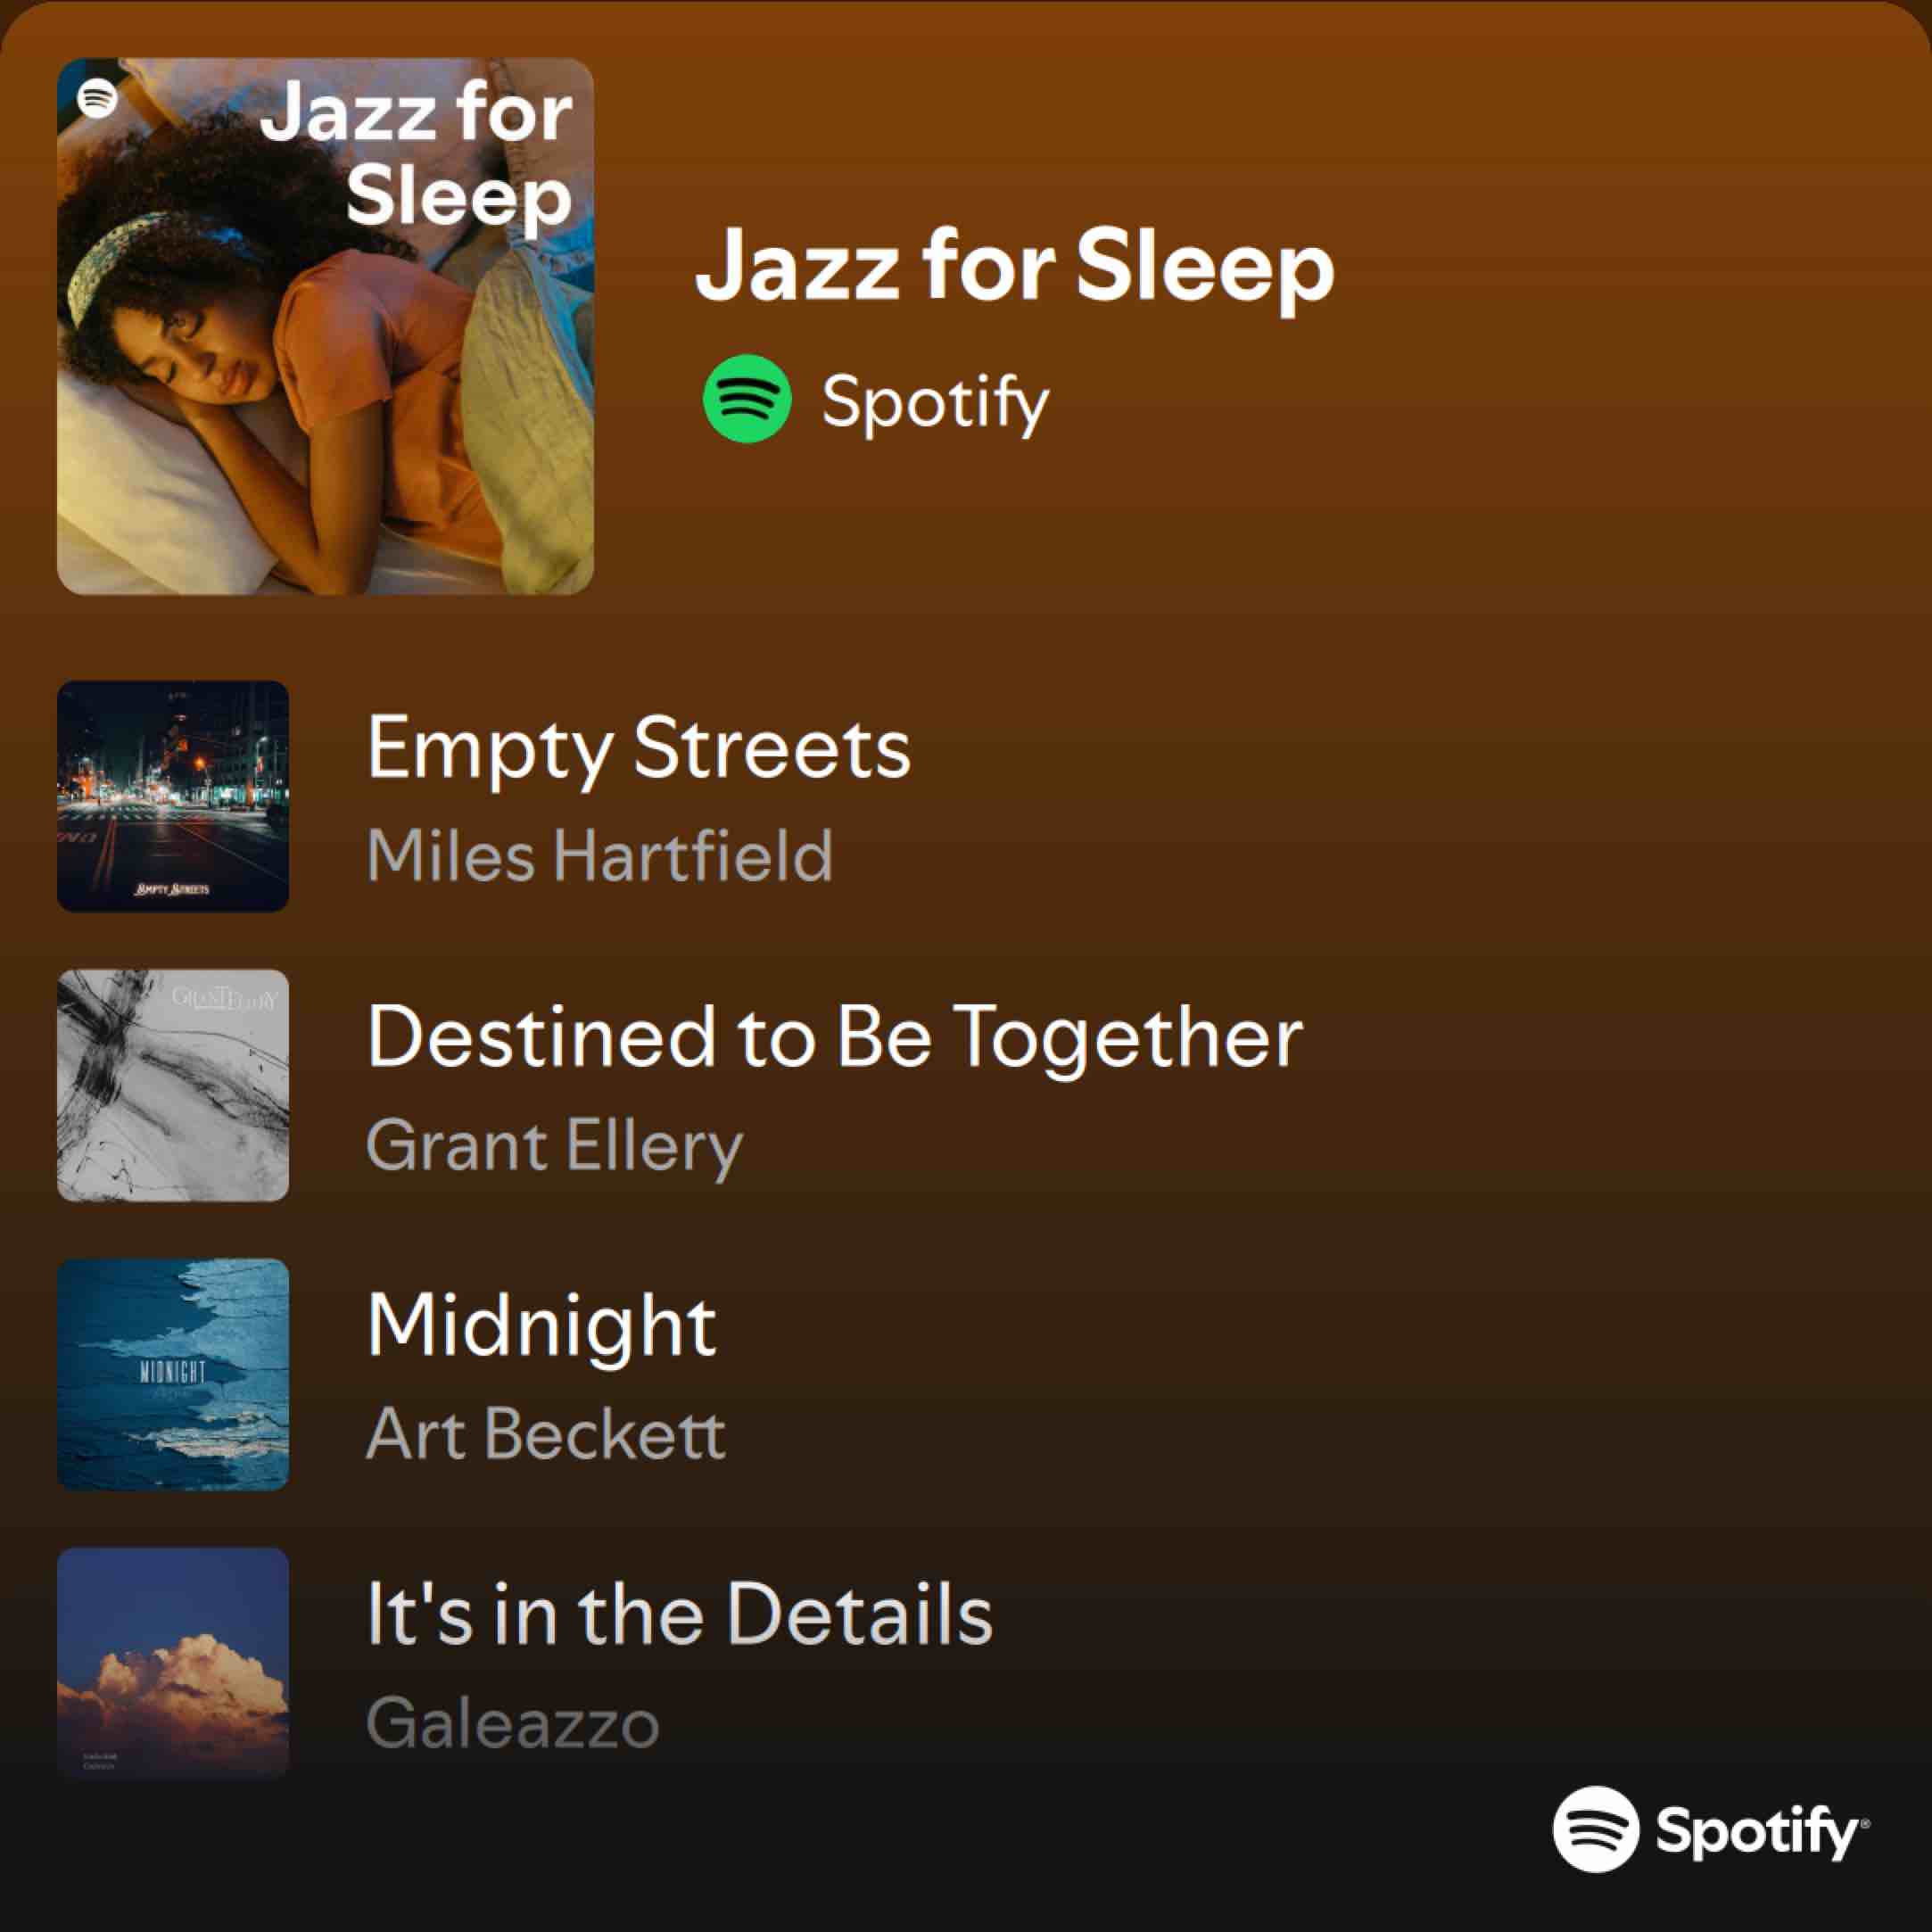Open artist Galeazzo
Screen dimensions: 1932x1932
point(513,1723)
